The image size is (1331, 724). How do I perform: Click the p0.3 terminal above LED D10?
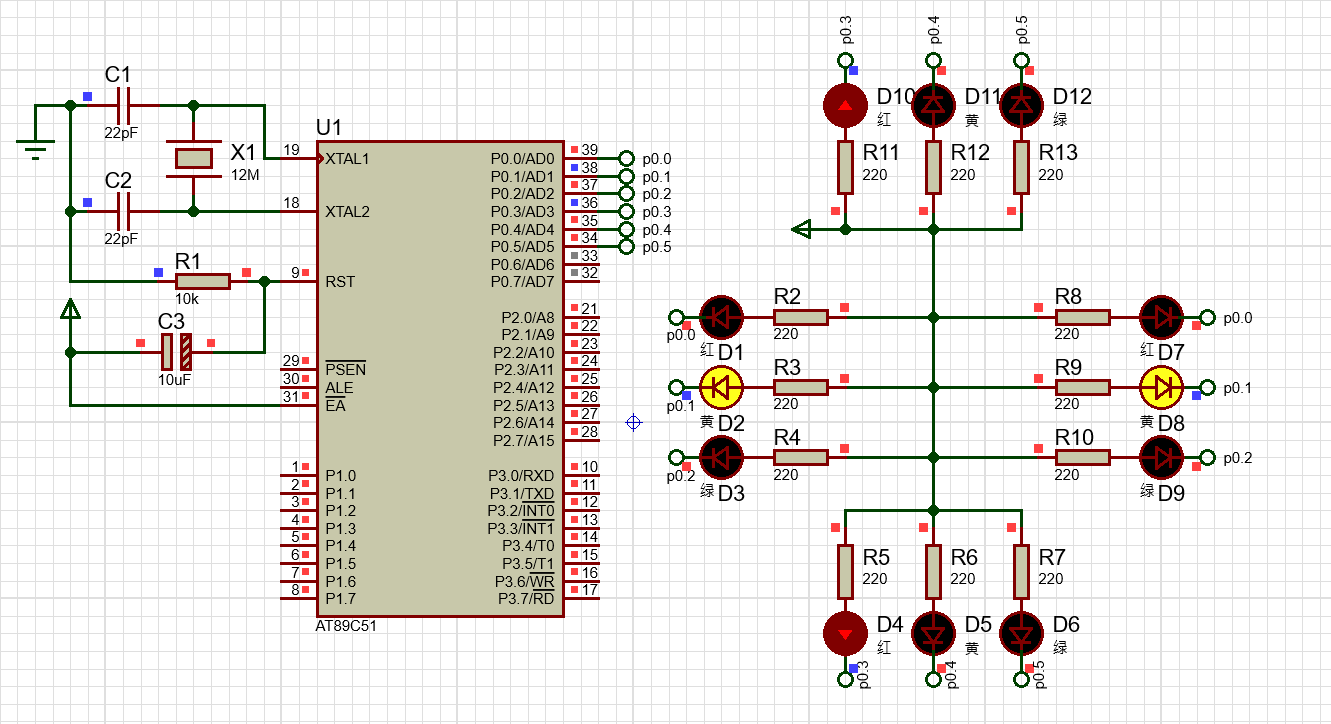[x=846, y=61]
